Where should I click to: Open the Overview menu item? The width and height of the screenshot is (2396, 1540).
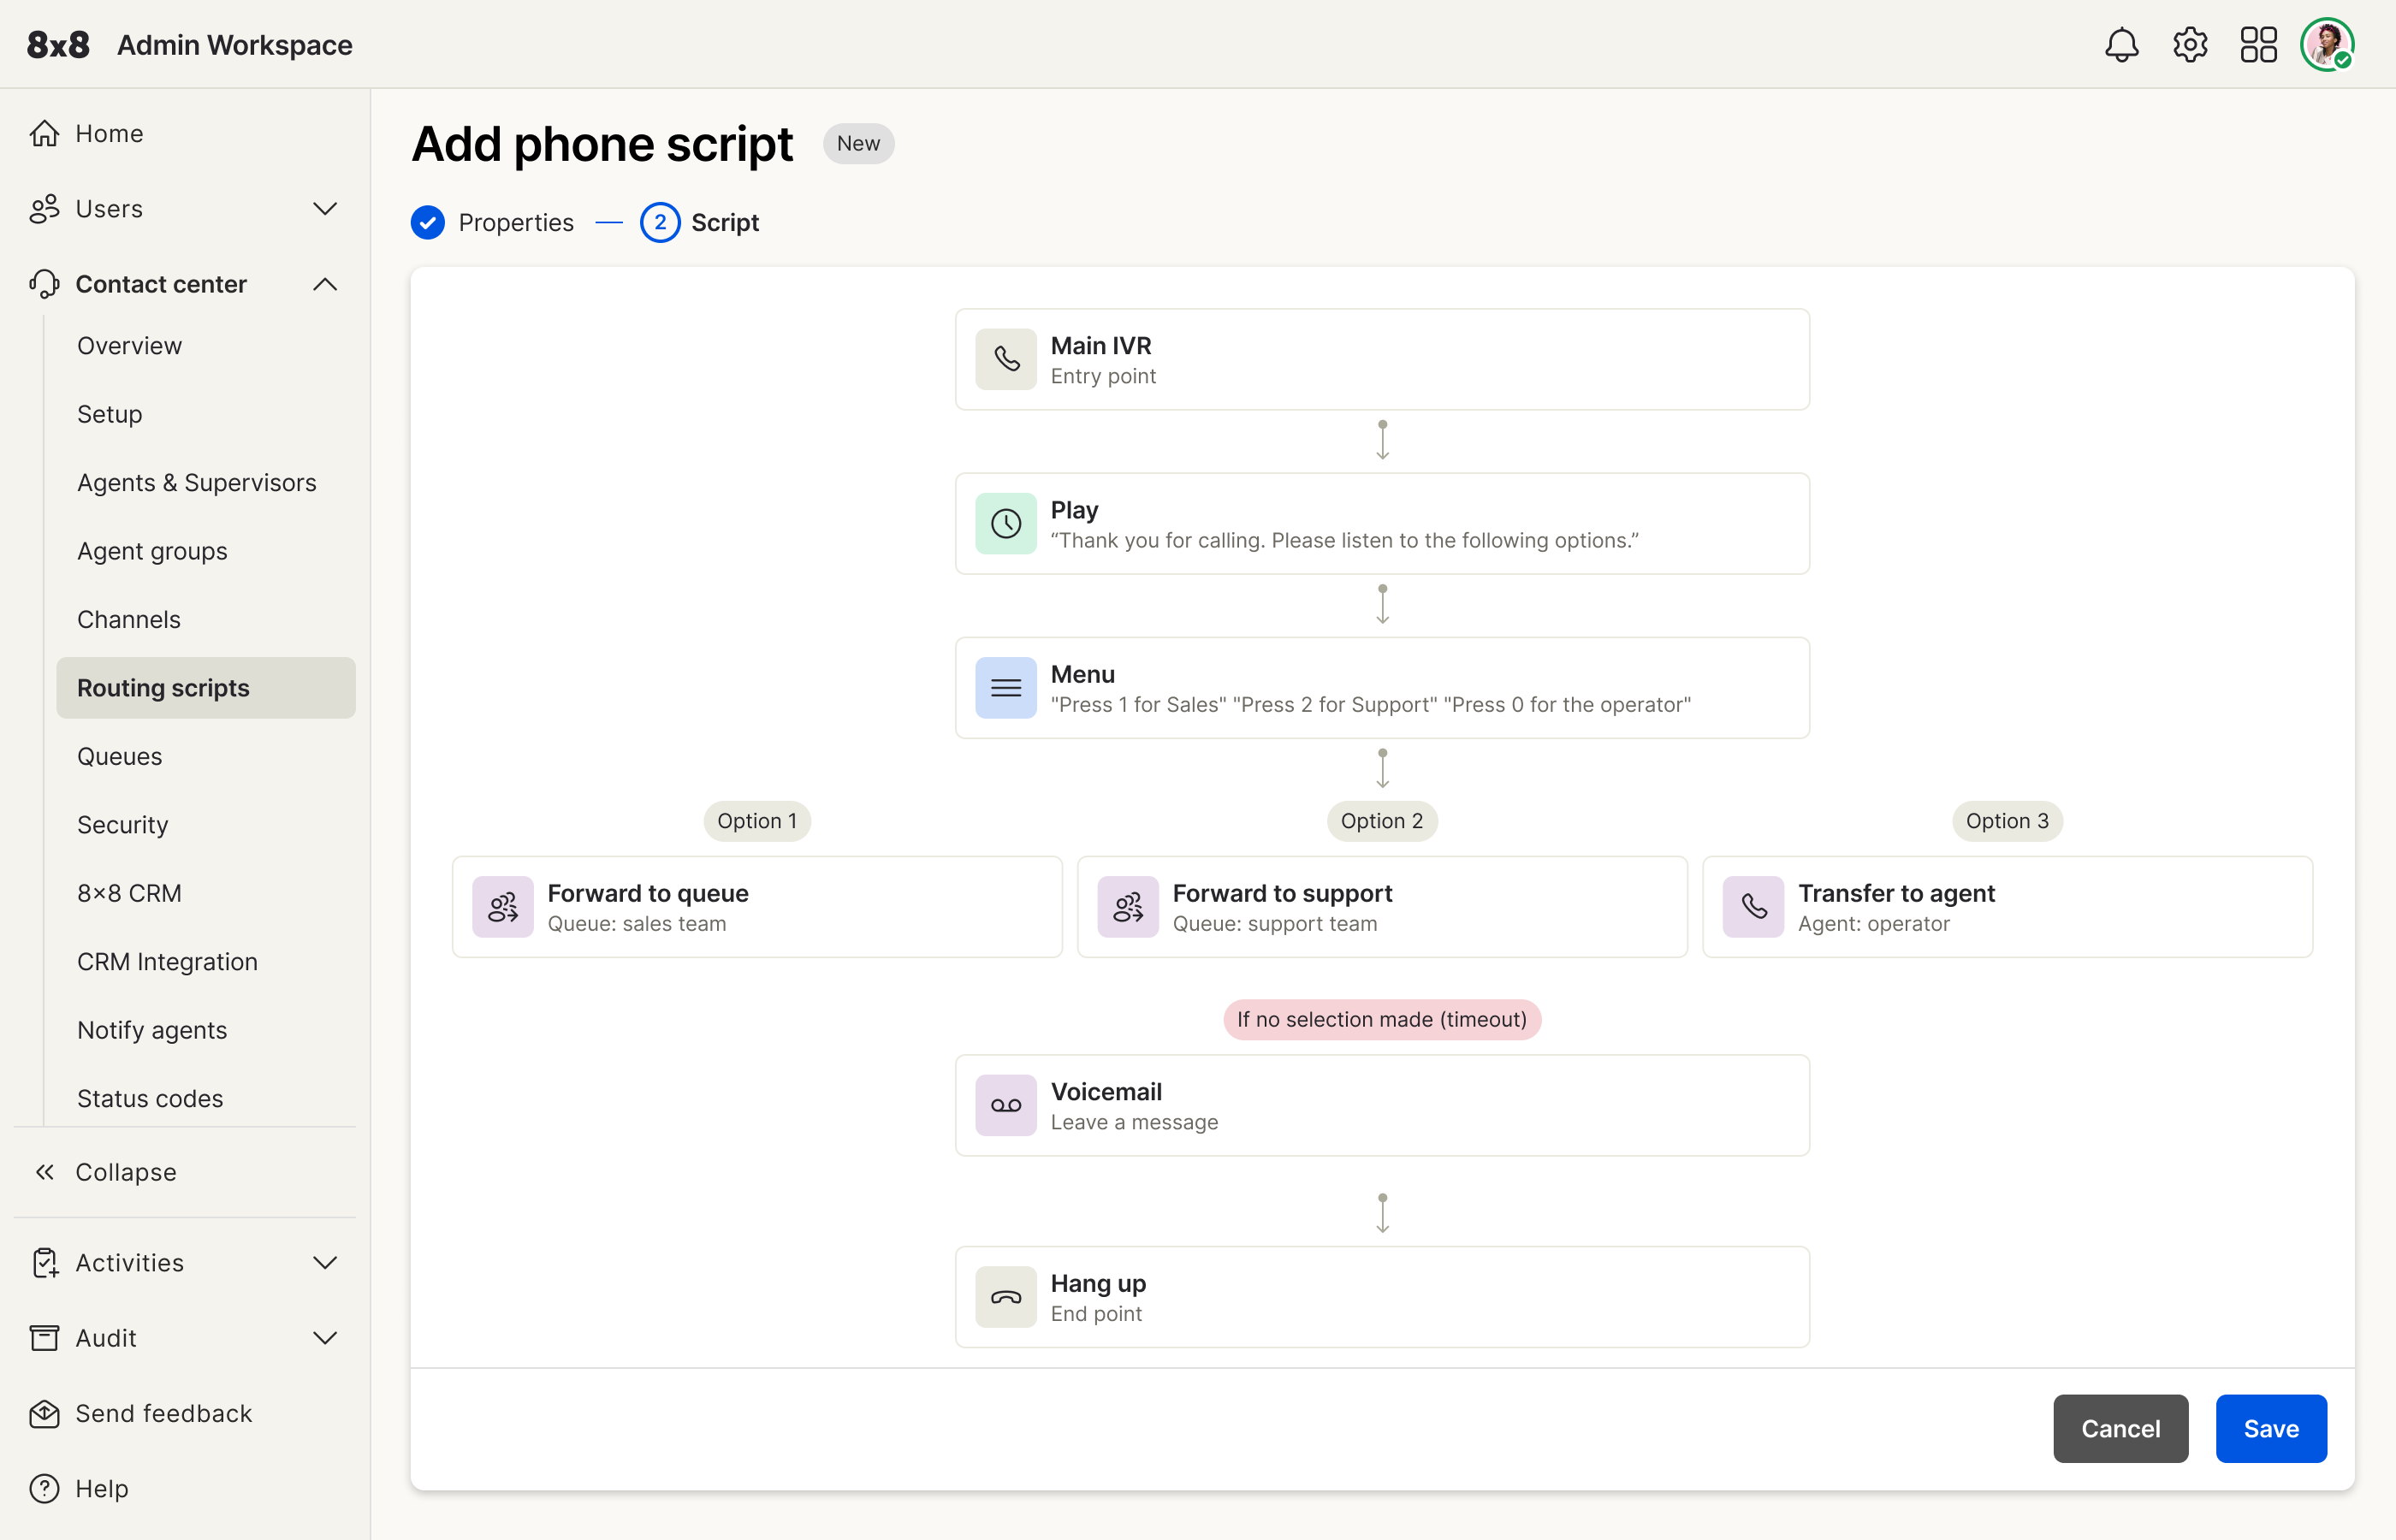[129, 345]
